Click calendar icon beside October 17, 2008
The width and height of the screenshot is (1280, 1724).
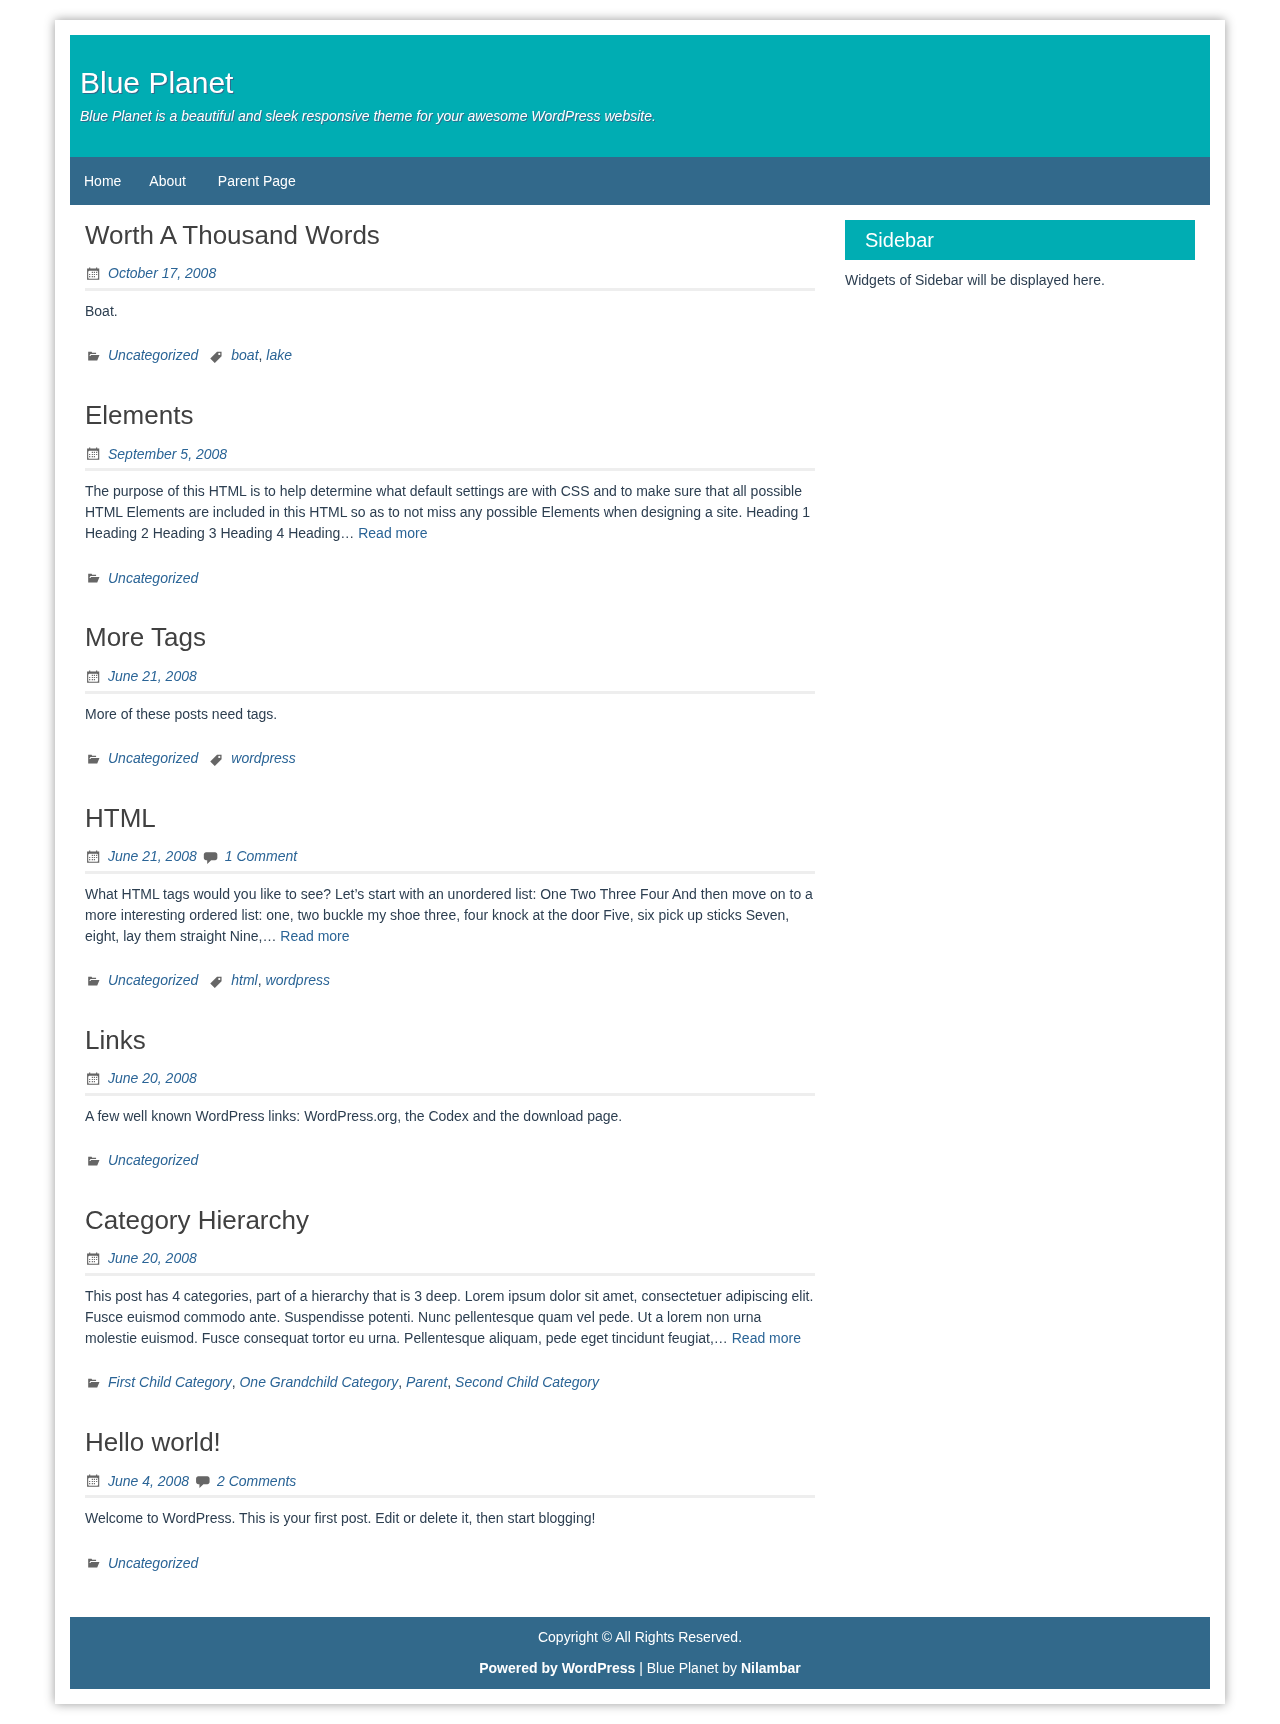coord(93,274)
